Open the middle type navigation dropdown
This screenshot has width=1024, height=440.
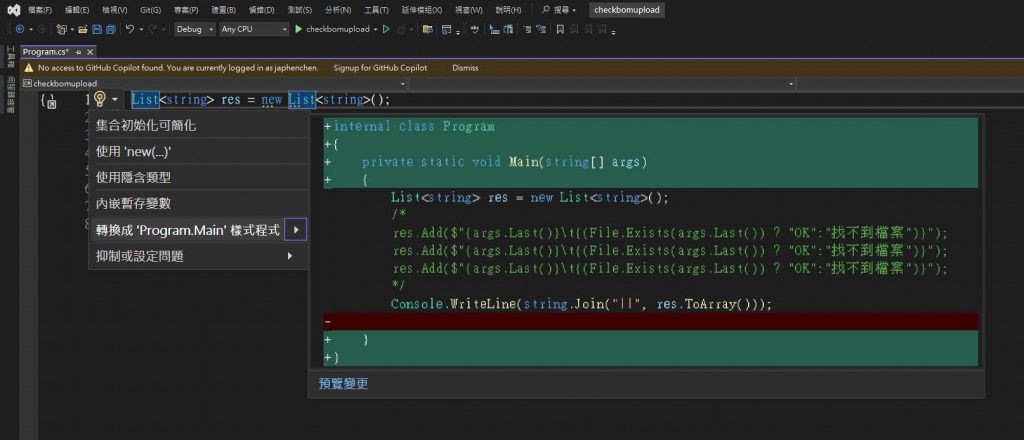(602, 84)
